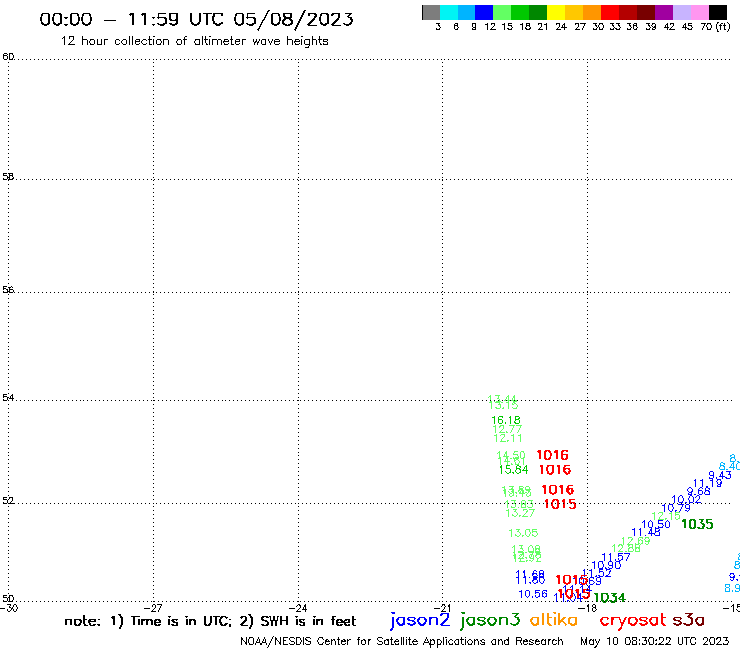740x650 pixels.
Task: Click the title date 05/08/2023
Action: point(293,19)
